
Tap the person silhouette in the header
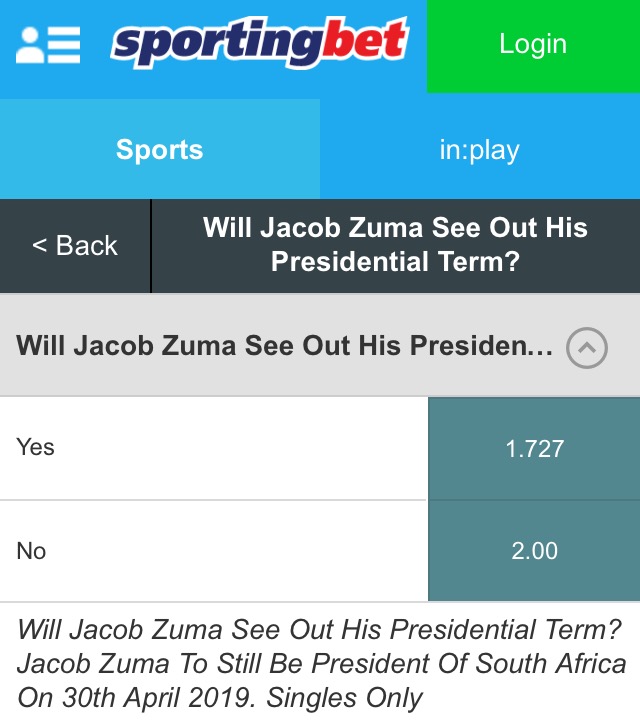pyautogui.click(x=29, y=43)
